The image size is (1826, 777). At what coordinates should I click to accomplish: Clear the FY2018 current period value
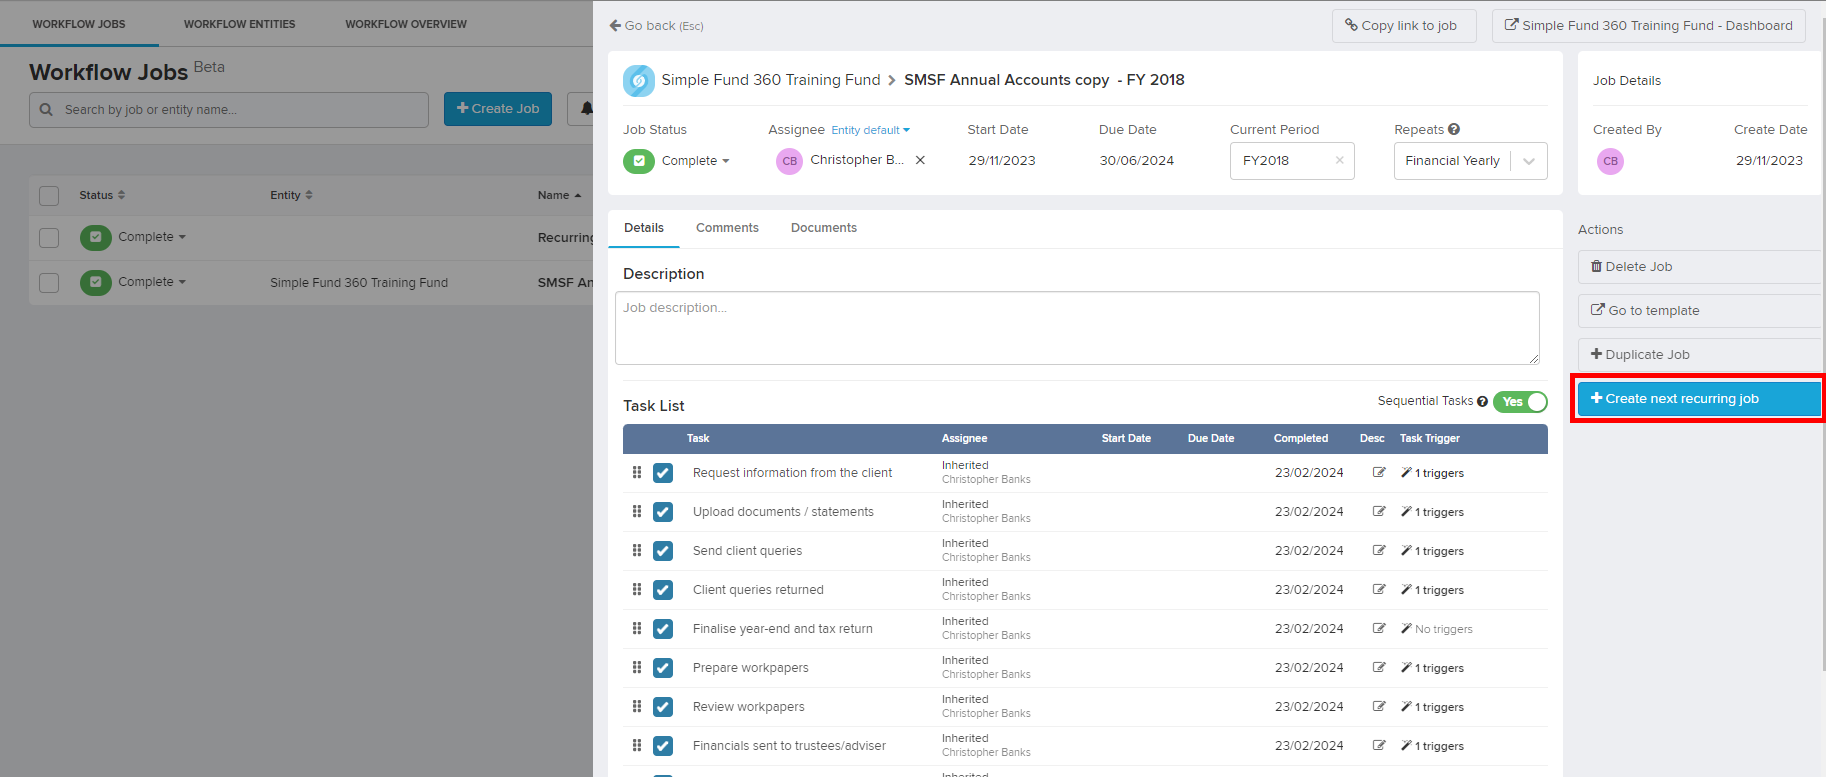point(1339,160)
